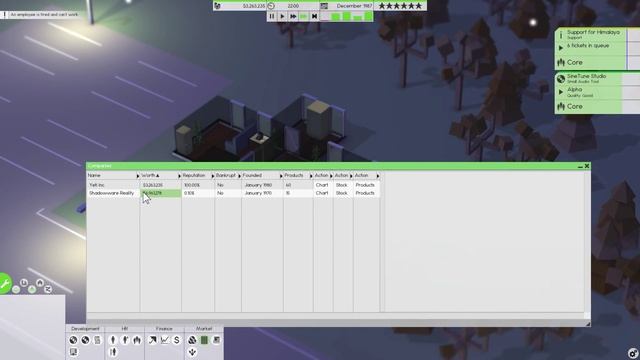Open the Products column arrow
The image size is (640, 360).
pos(311,176)
